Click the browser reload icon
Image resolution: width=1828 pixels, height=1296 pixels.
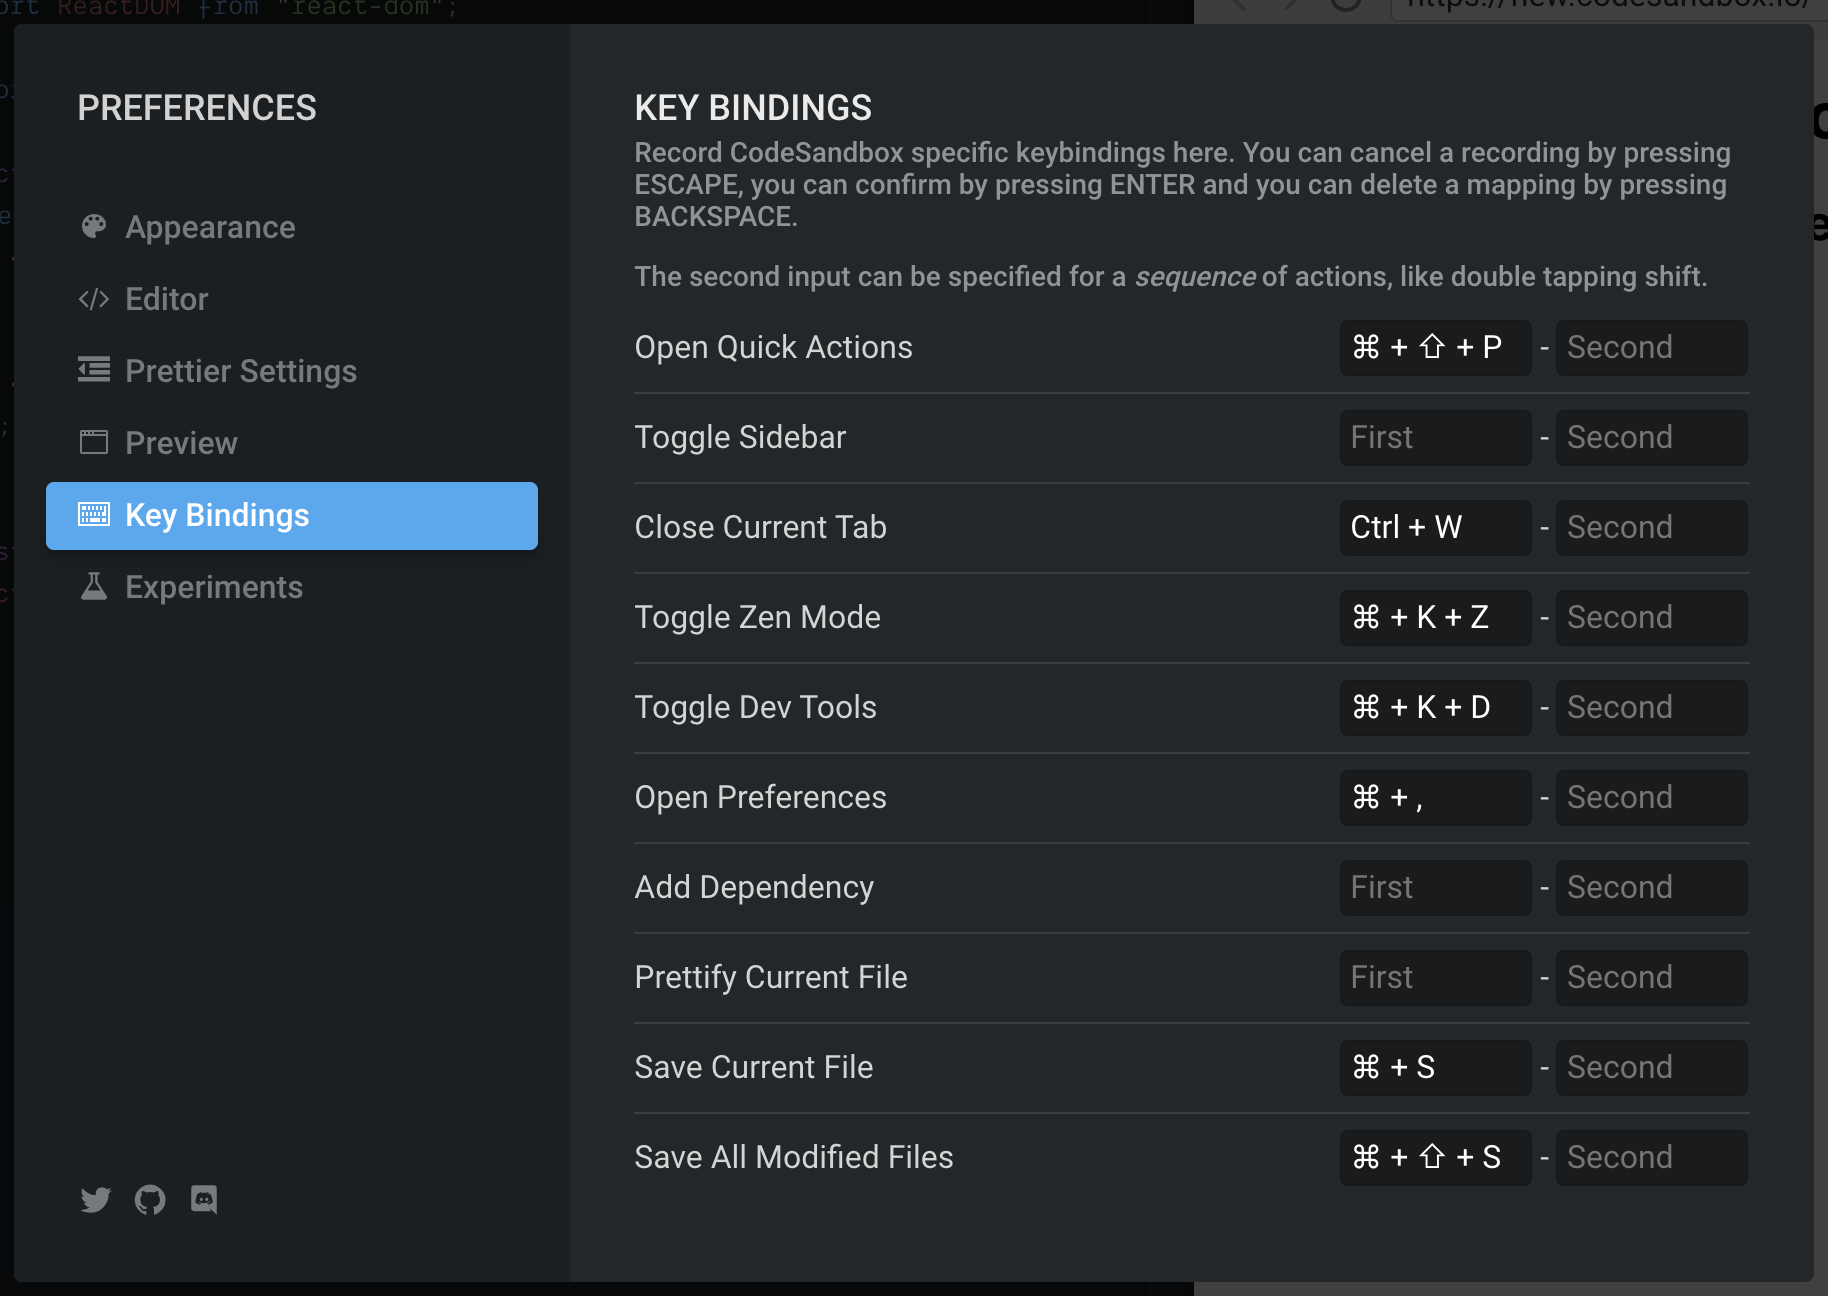click(1345, 7)
